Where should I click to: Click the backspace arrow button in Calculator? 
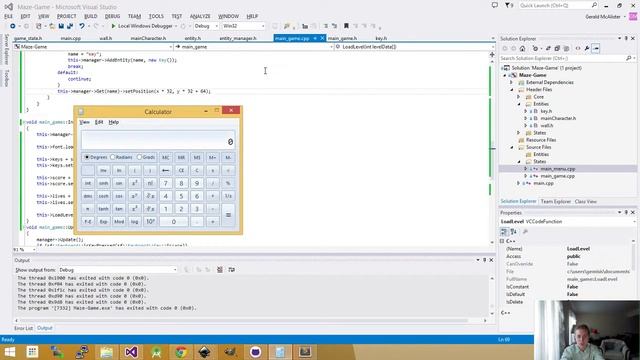click(166, 170)
